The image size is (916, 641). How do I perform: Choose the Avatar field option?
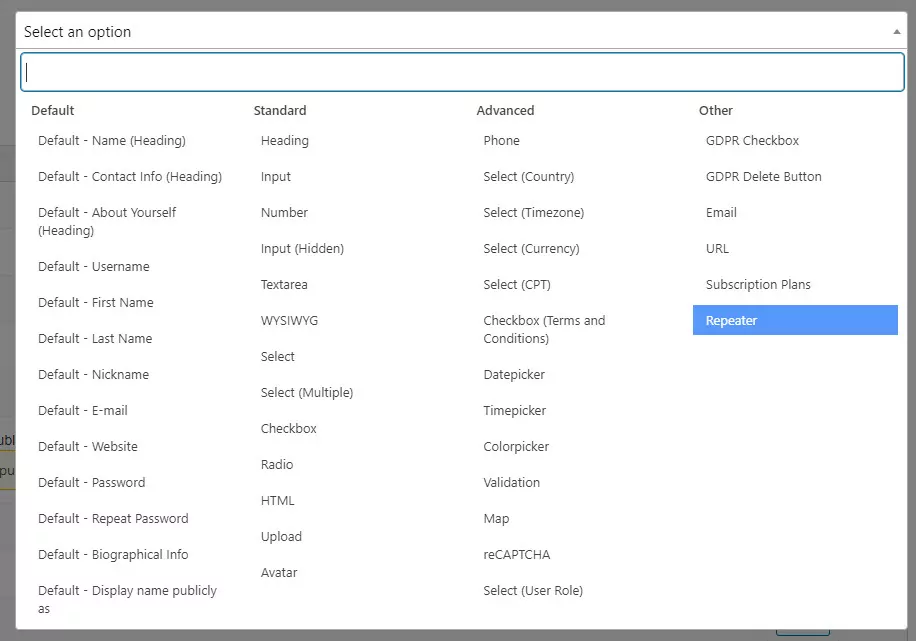click(x=279, y=572)
